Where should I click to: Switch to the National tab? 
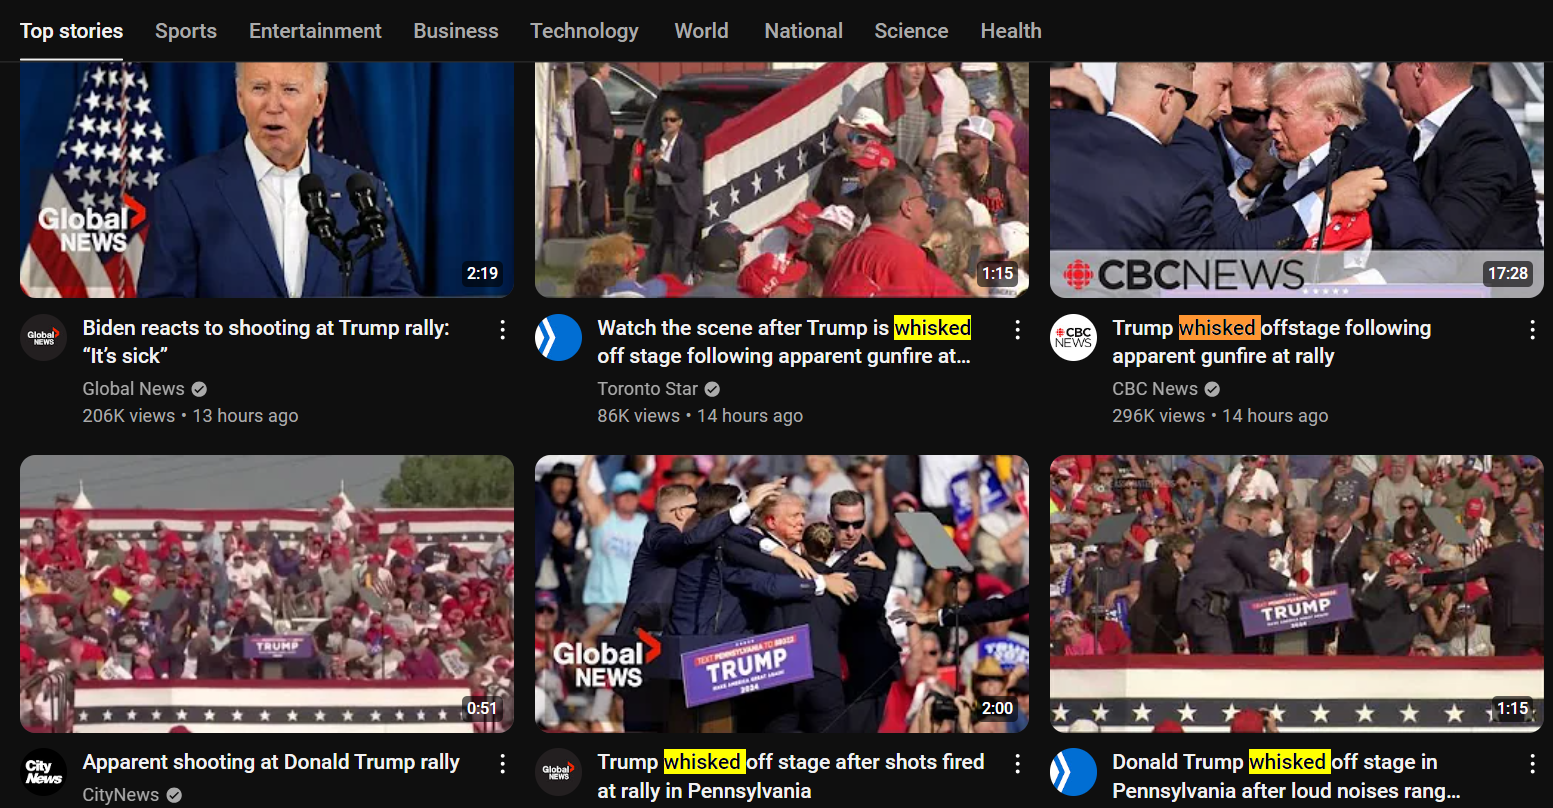click(804, 31)
